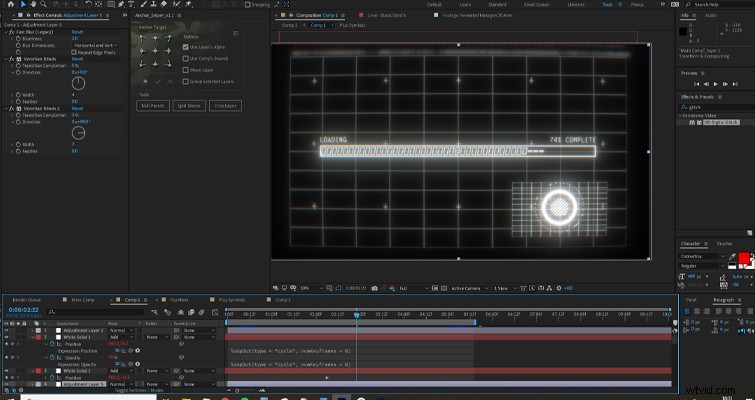755x400 pixels.
Task: Open the Anchor Sniper options hamburger menu
Action: 235,33
